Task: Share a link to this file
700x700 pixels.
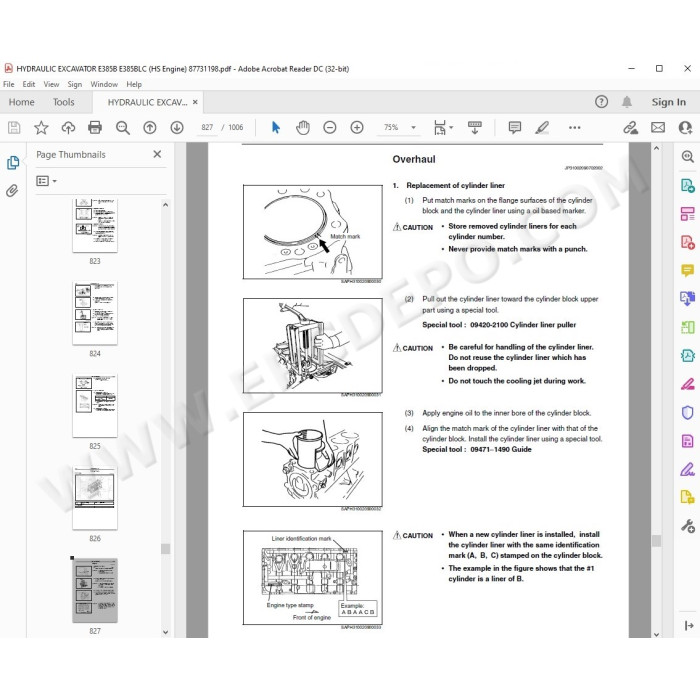Action: [630, 128]
